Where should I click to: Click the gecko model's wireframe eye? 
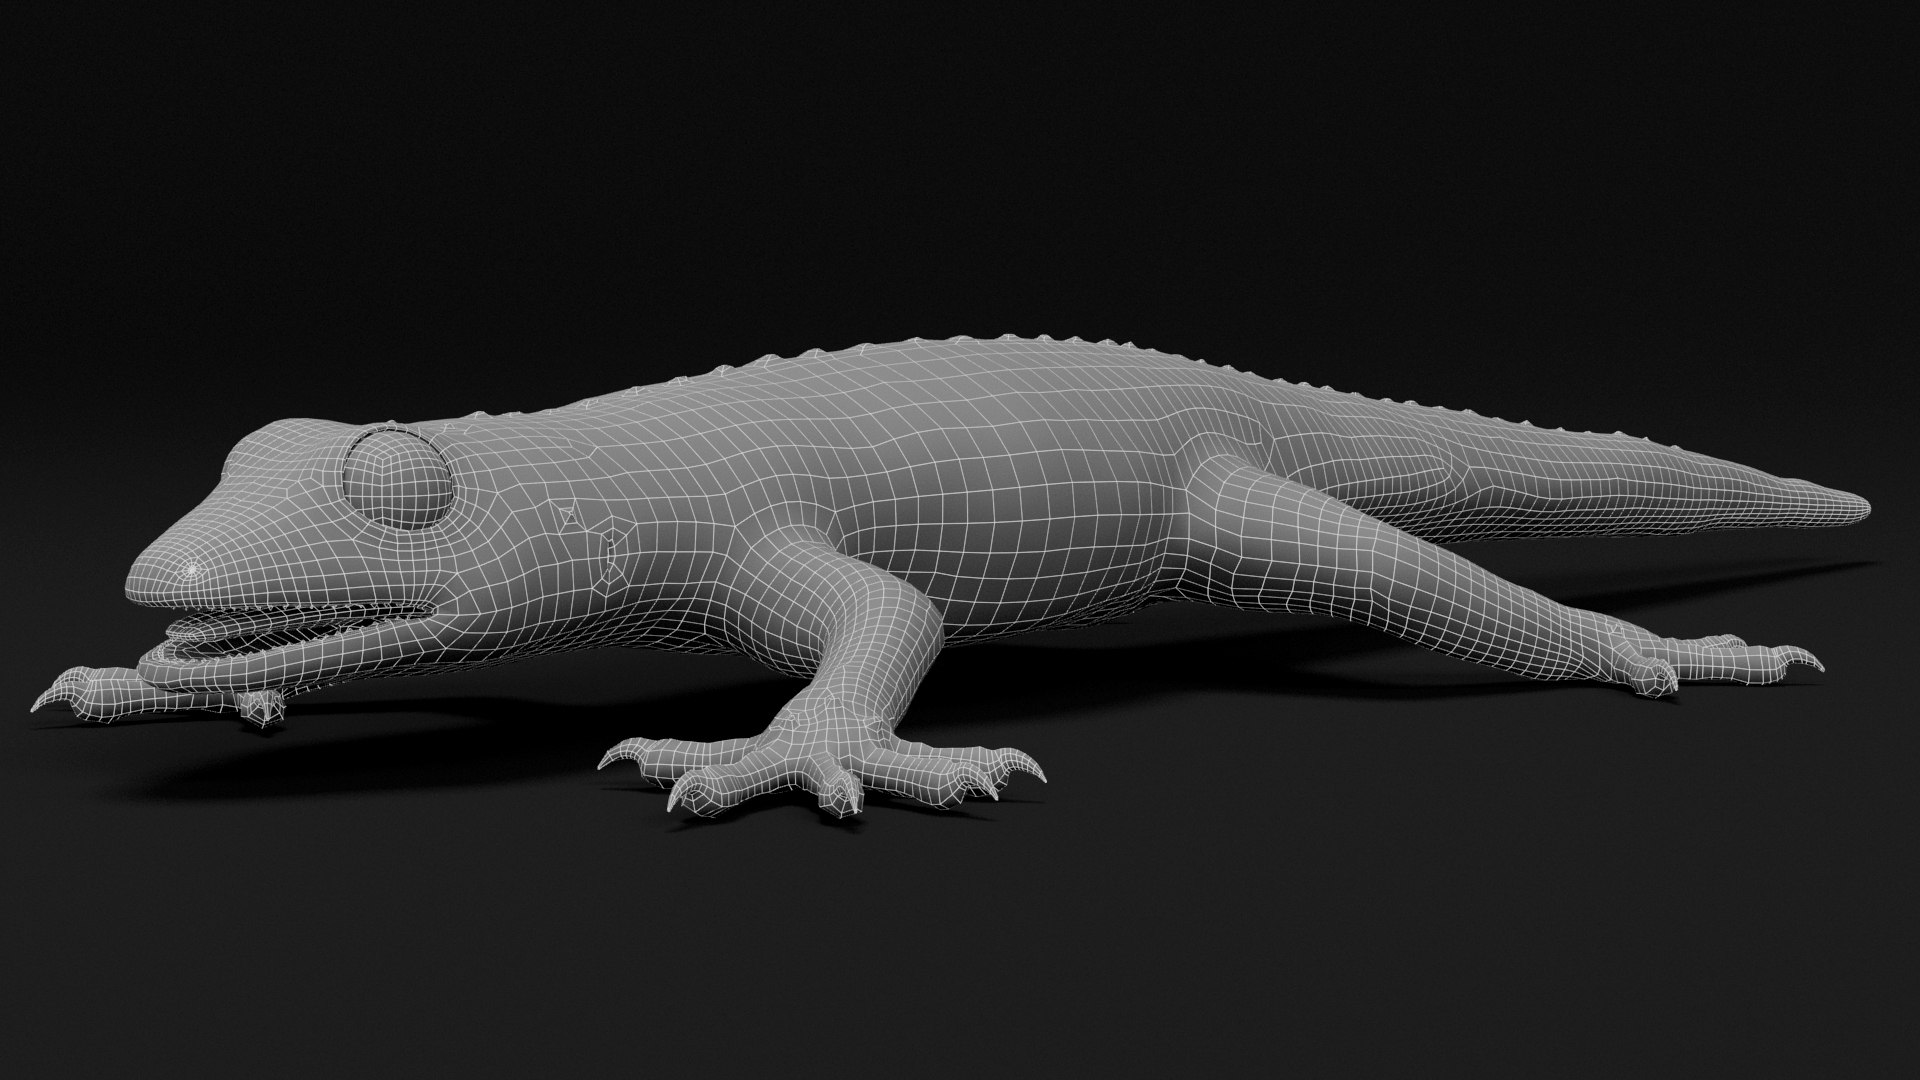point(396,479)
